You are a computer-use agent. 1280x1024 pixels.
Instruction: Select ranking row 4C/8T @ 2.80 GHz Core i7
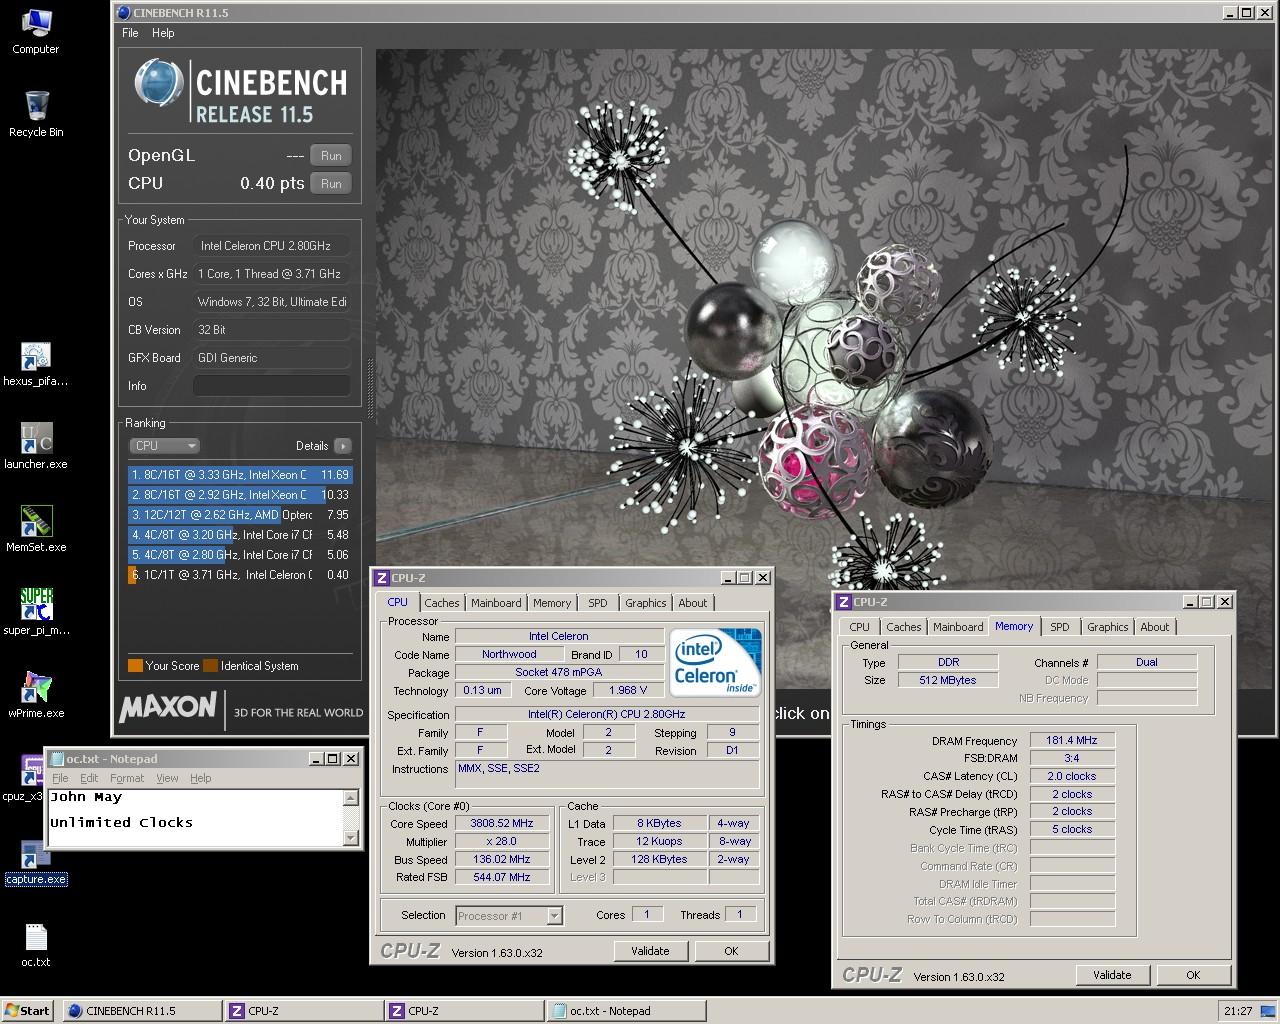point(240,555)
